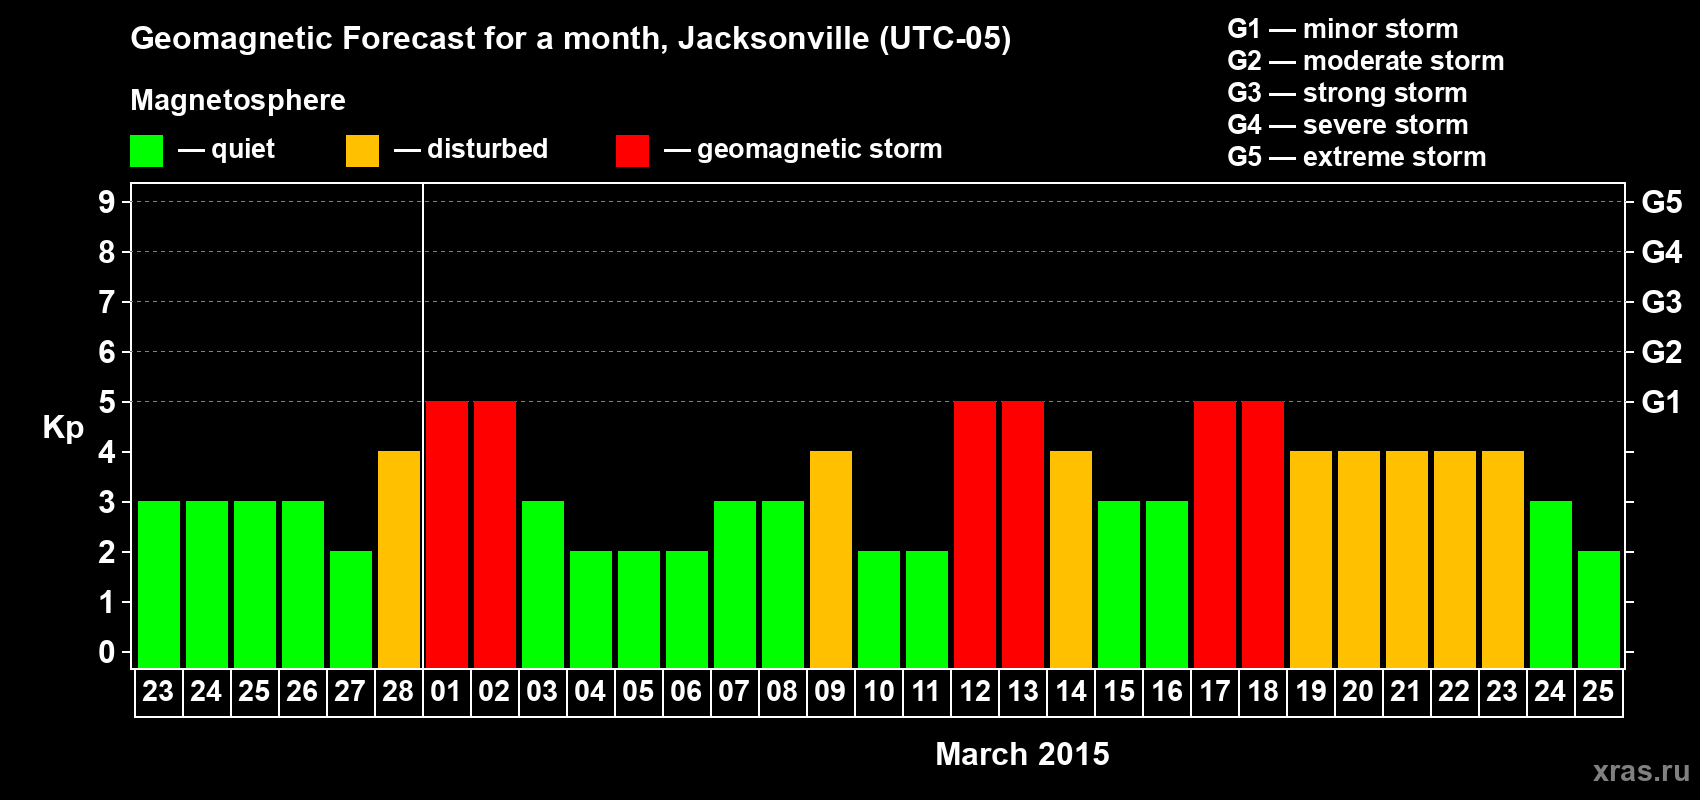Click the chart title mentioning Jacksonville
Screen dimensions: 1700x800
pos(570,38)
